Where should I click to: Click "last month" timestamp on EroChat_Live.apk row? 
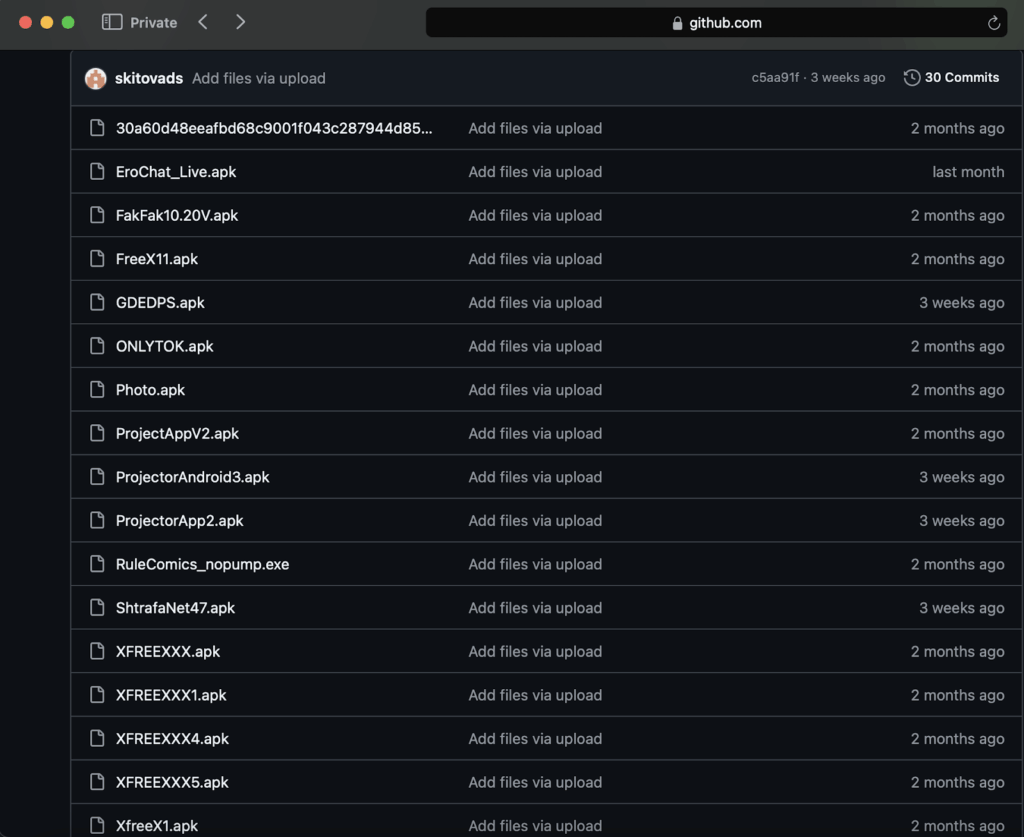[x=968, y=172]
